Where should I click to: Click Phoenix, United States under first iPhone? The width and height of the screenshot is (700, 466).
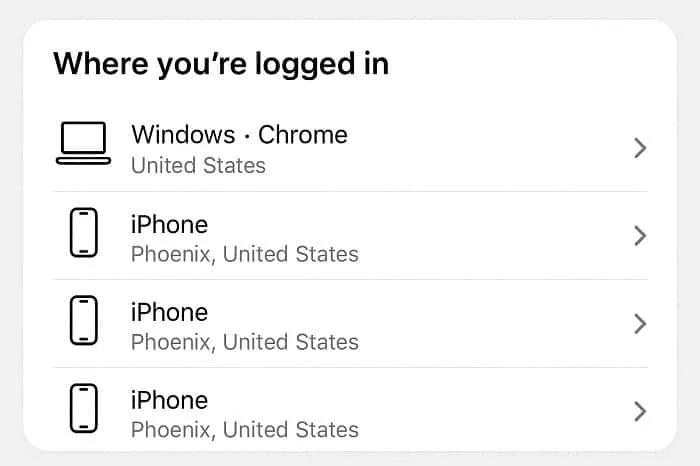[x=245, y=254]
